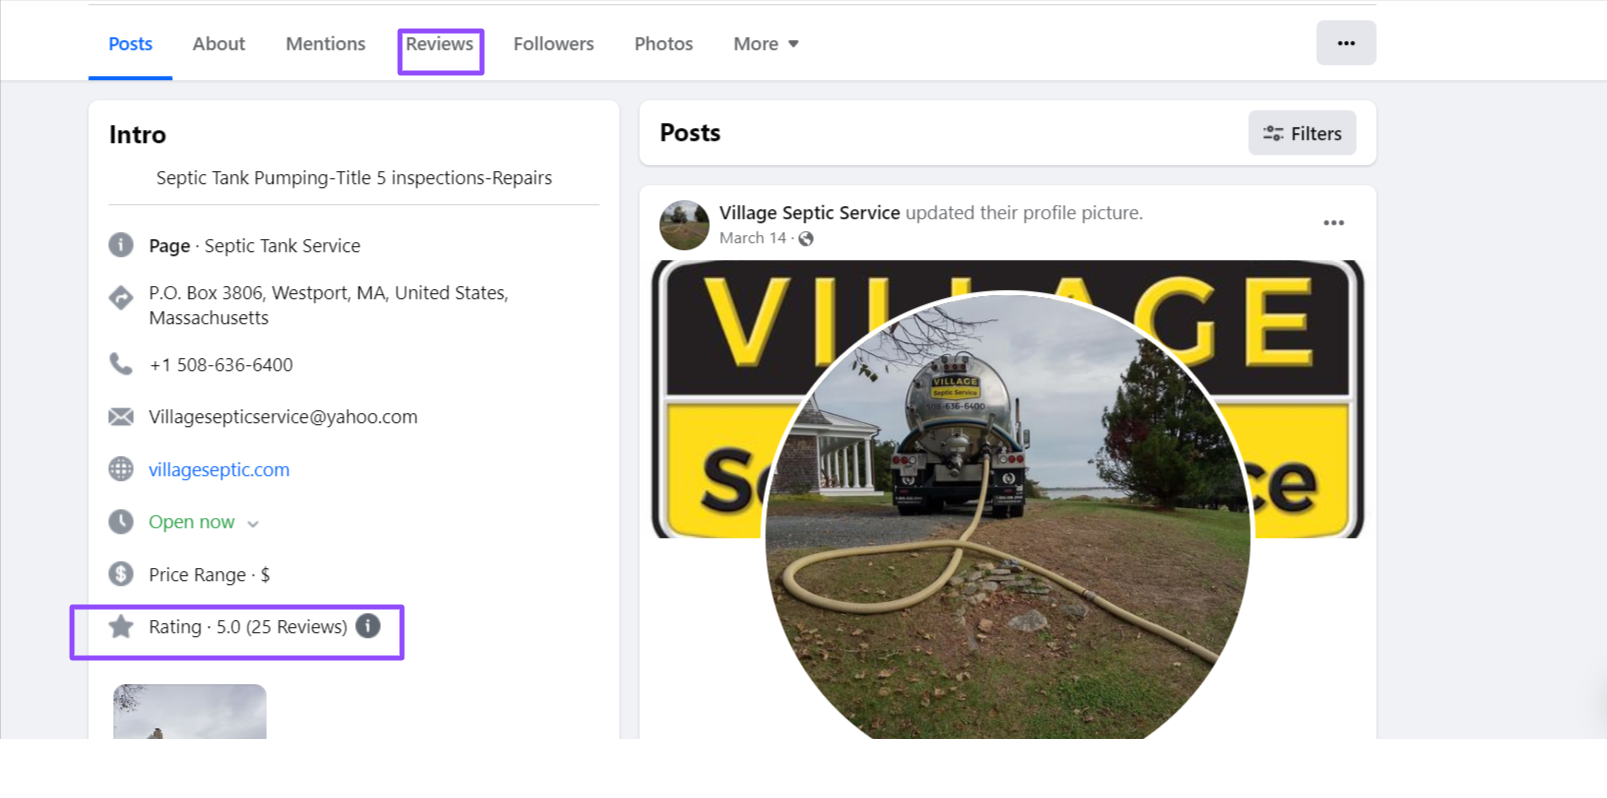The image size is (1607, 798).
Task: Go to the Reviews tab
Action: click(440, 44)
